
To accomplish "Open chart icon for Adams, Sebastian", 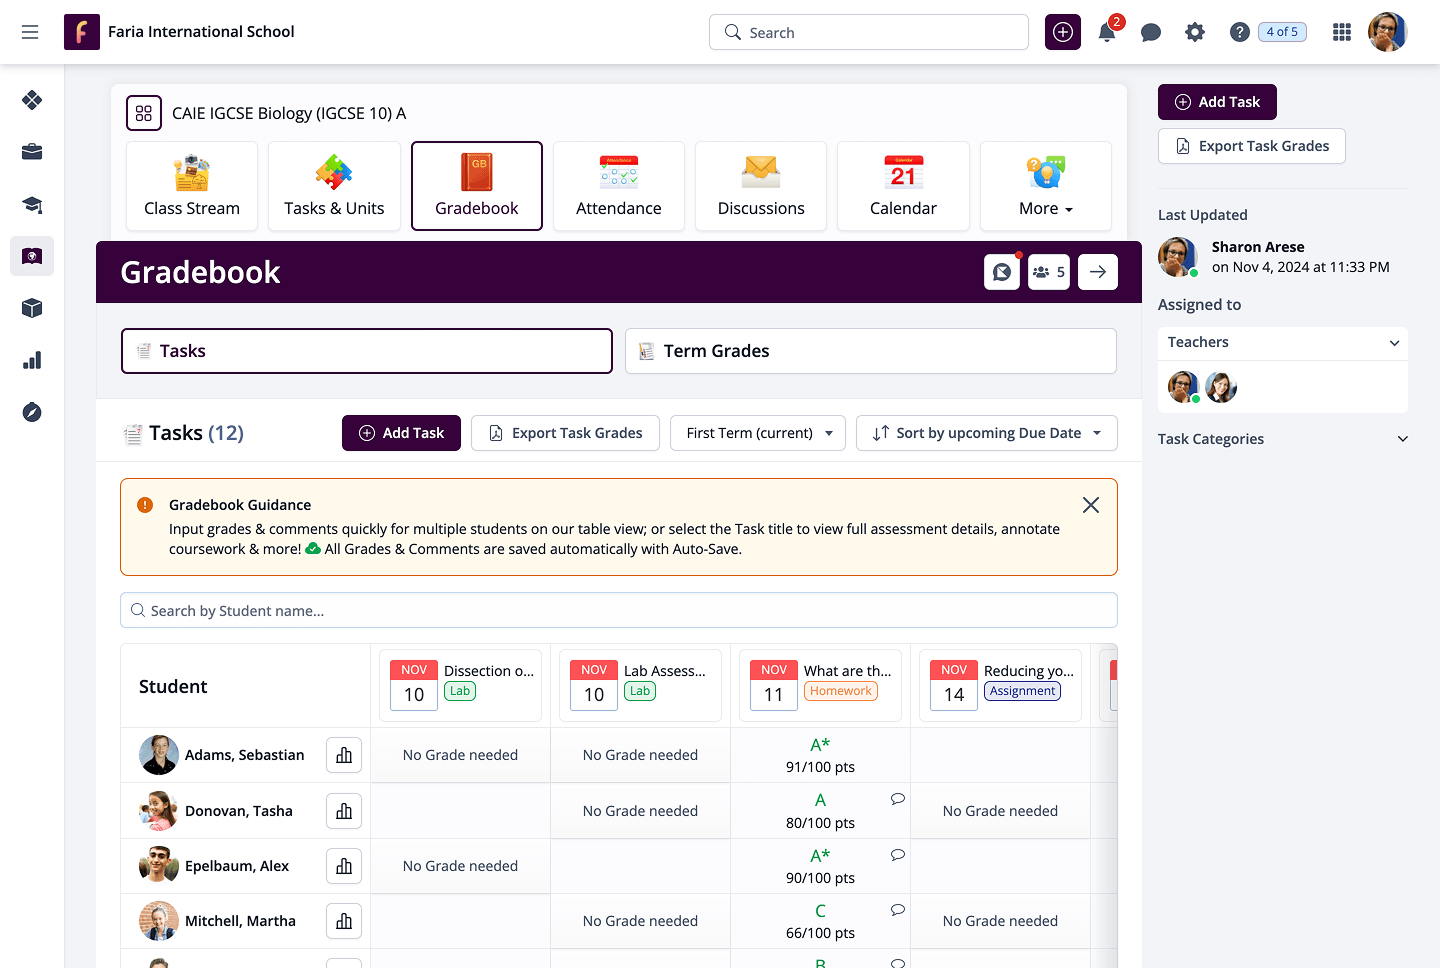I will click(x=344, y=755).
